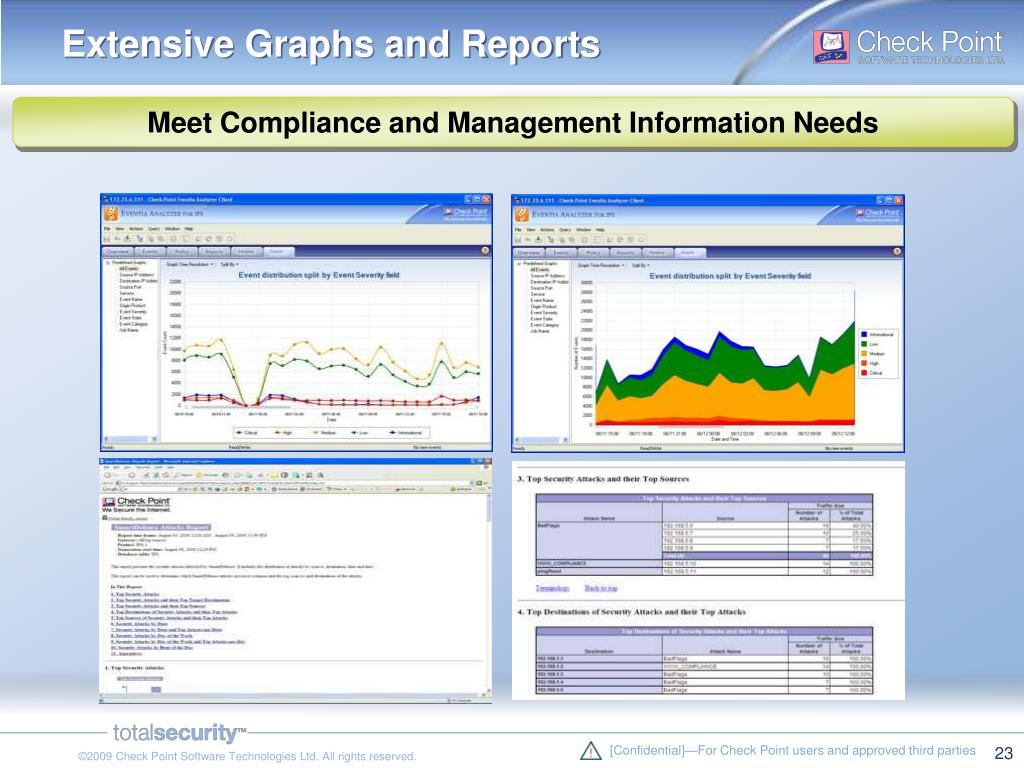
Task: Switch to Policy tab in area-chart window
Action: (x=593, y=253)
